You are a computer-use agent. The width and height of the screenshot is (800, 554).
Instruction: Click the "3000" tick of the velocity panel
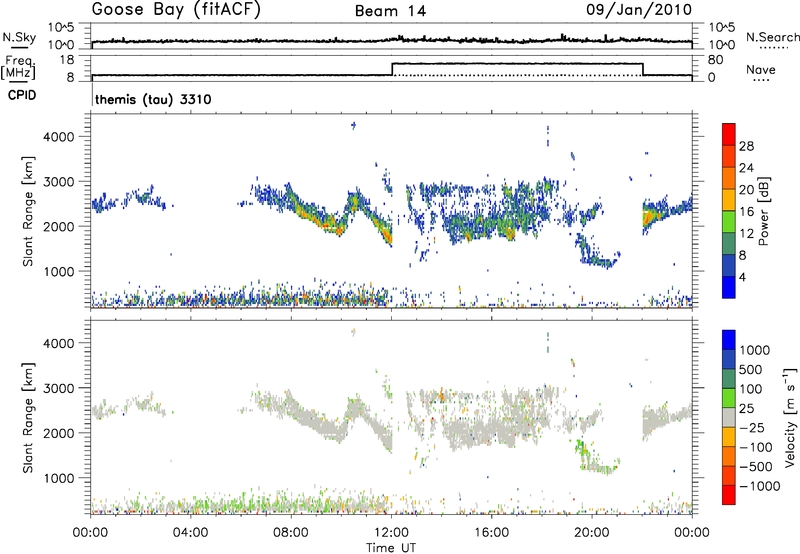click(x=59, y=388)
